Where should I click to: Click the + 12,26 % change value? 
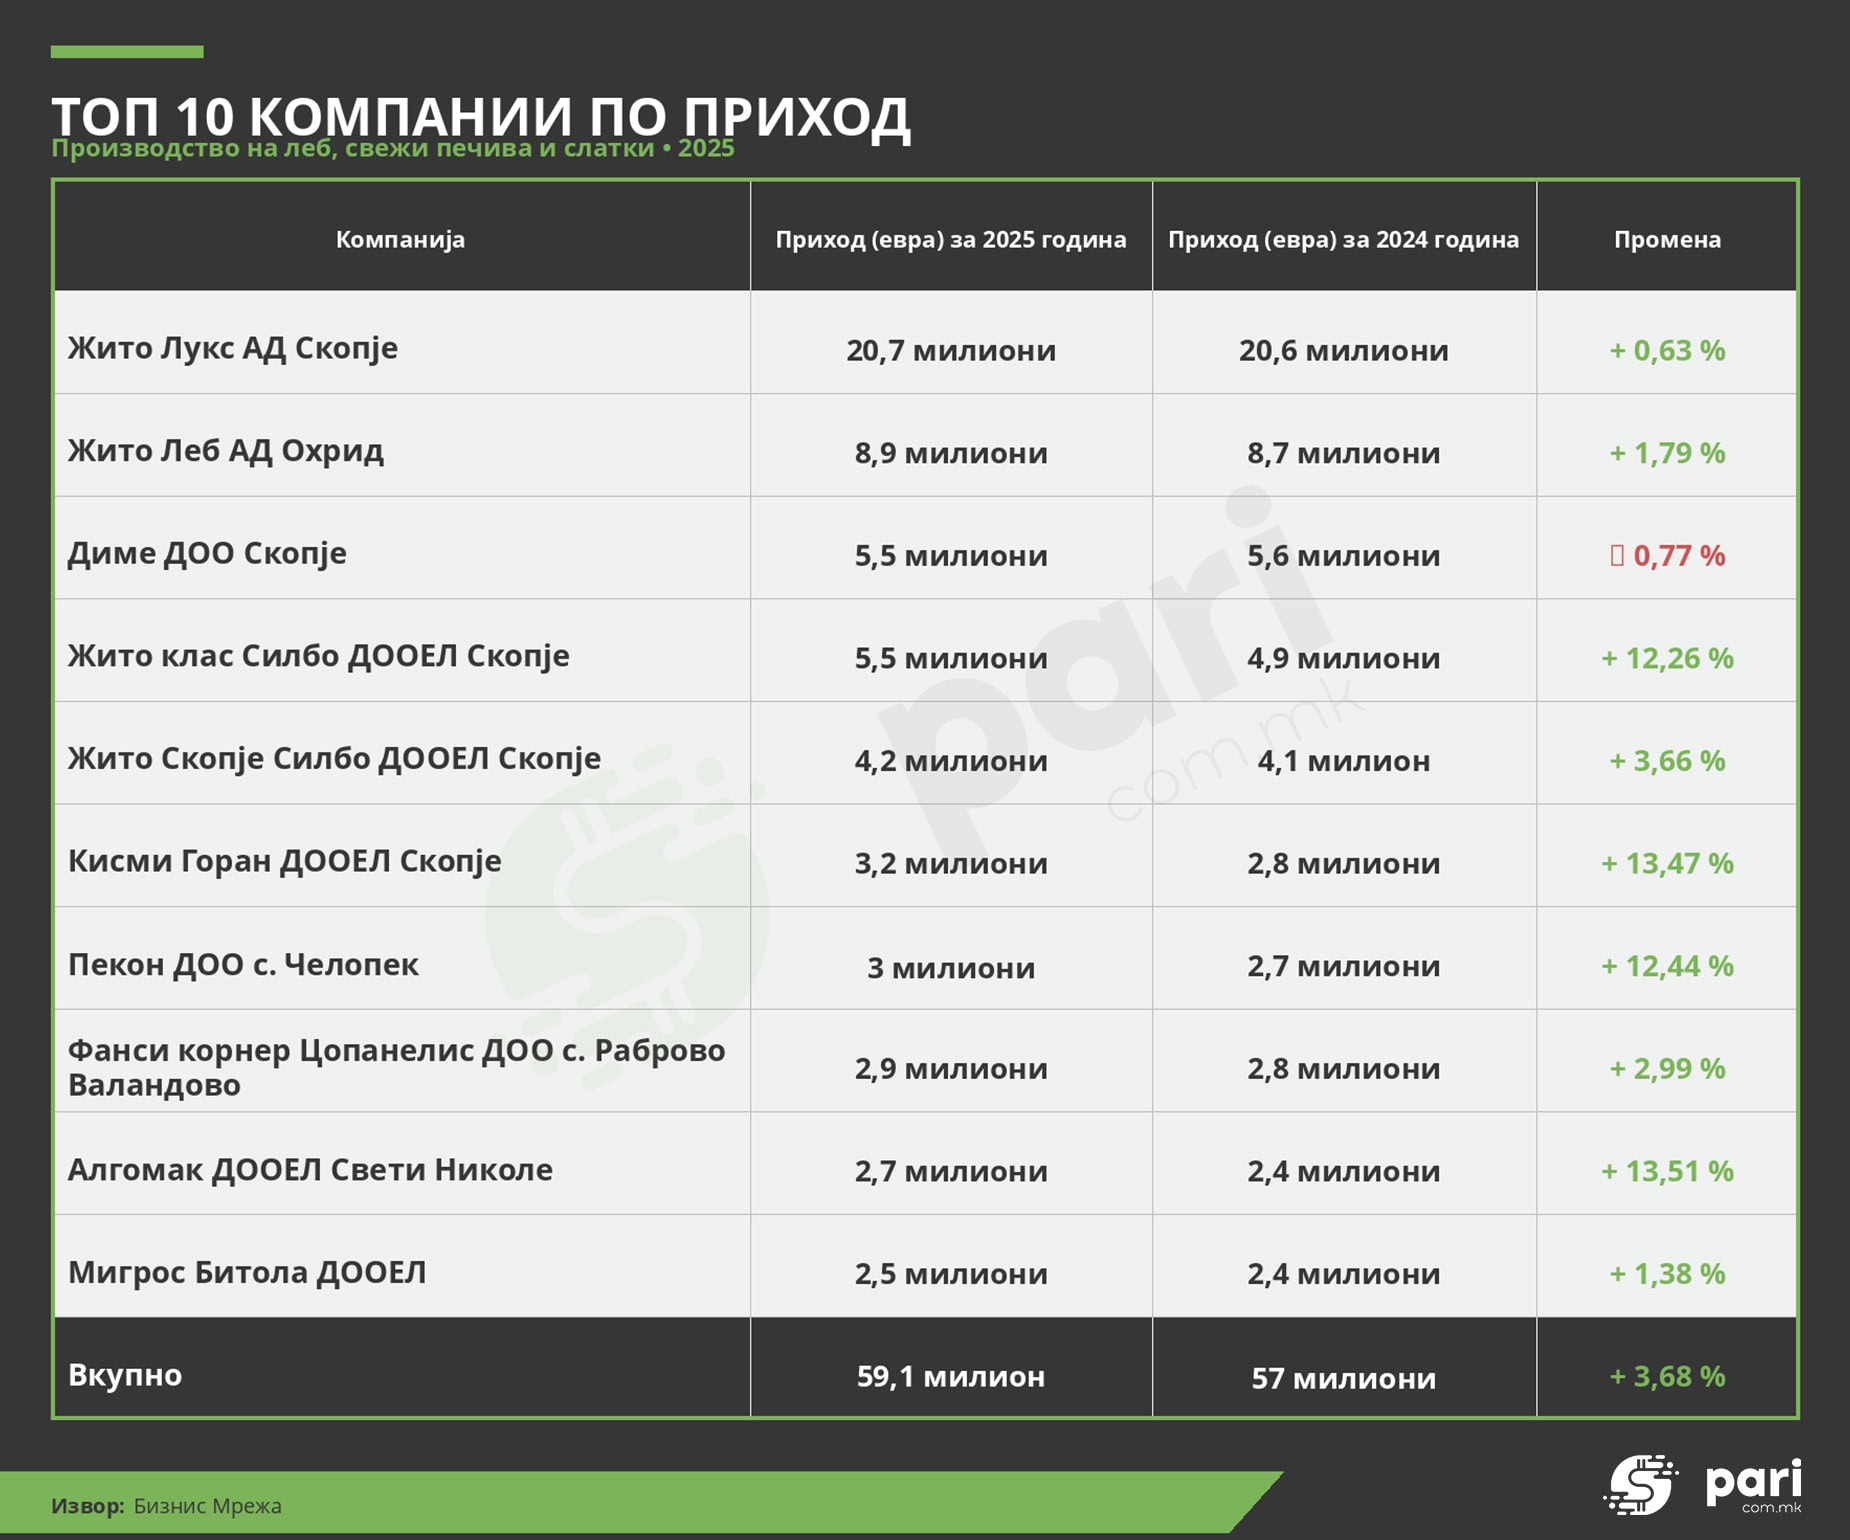click(x=1667, y=658)
